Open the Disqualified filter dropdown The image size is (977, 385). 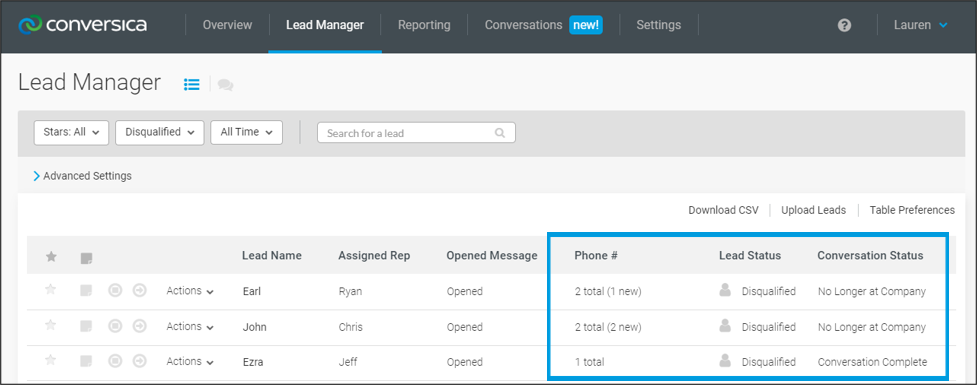click(x=160, y=132)
